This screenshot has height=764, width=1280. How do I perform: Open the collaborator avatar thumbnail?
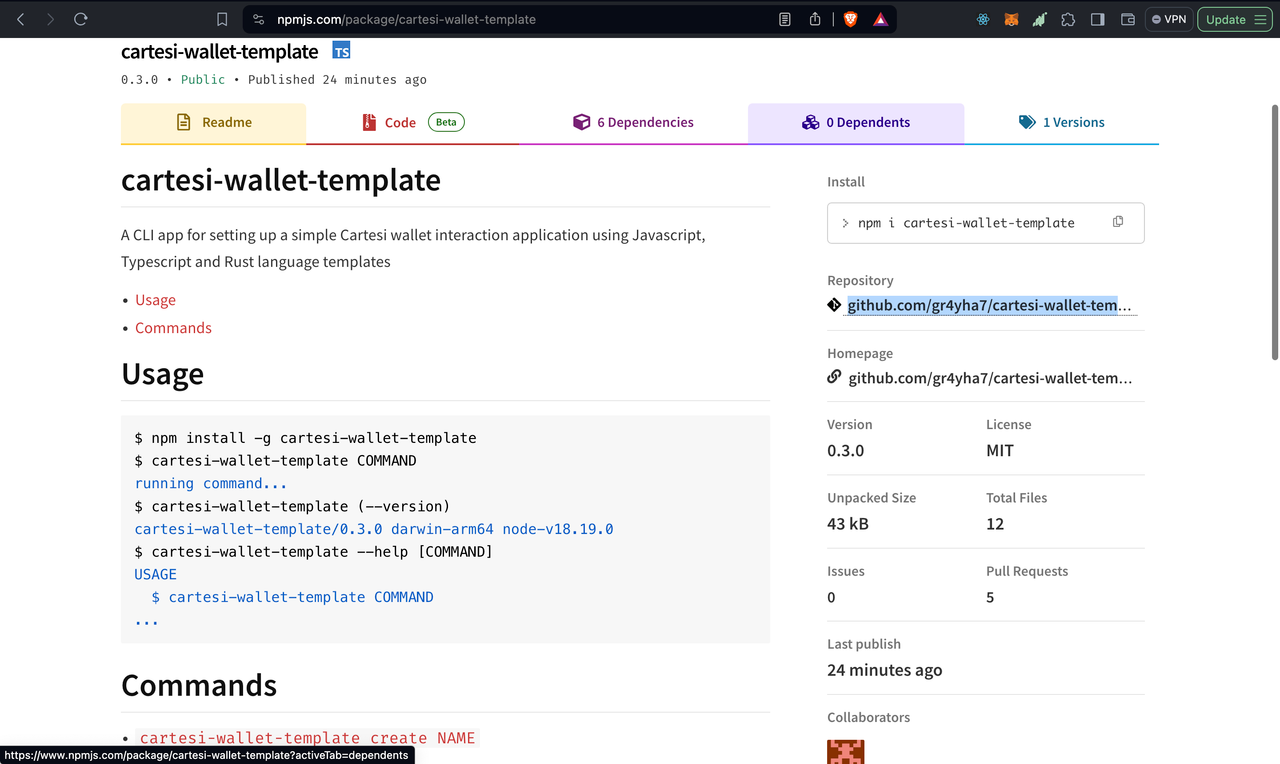(x=845, y=752)
